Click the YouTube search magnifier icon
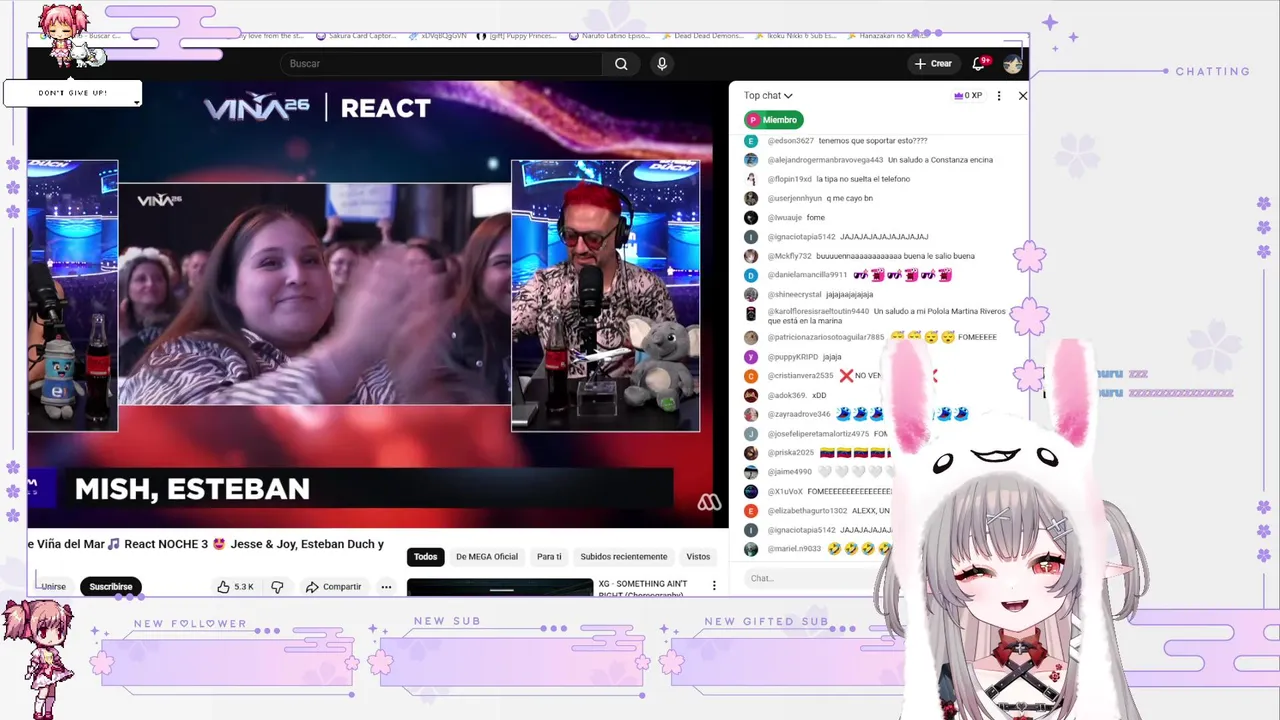This screenshot has height=720, width=1280. click(621, 64)
